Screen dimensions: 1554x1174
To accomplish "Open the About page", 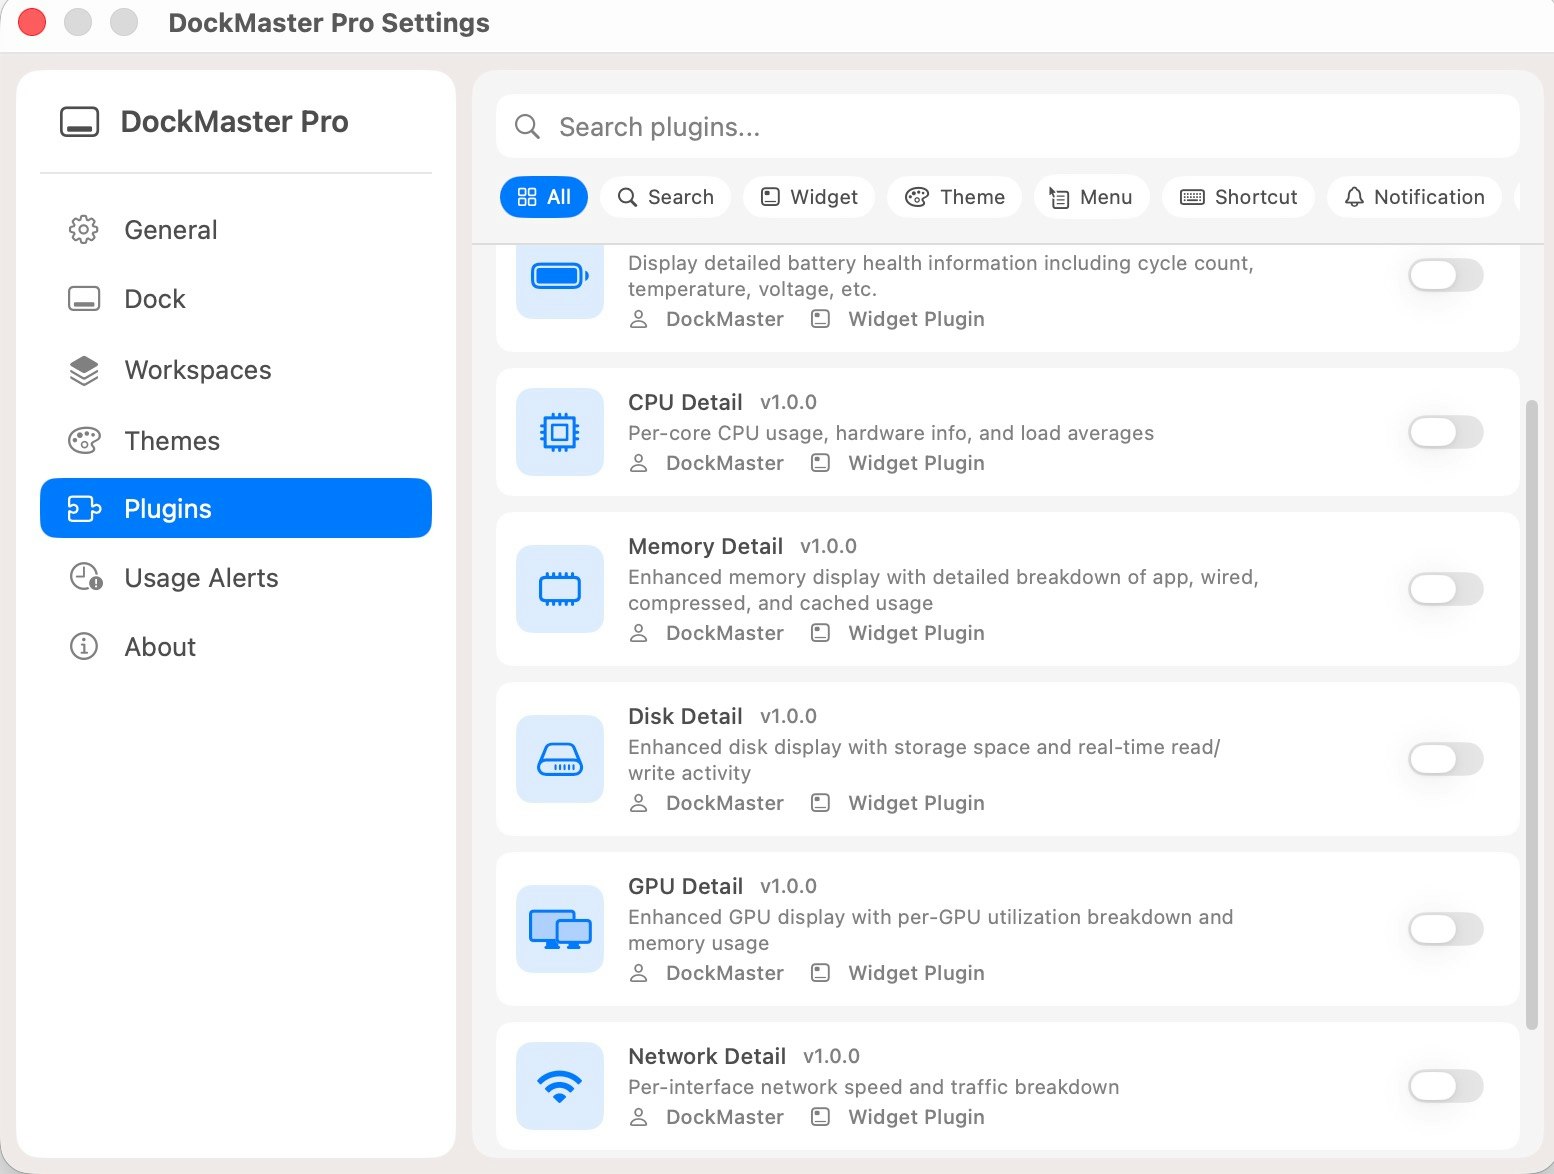I will (x=235, y=647).
